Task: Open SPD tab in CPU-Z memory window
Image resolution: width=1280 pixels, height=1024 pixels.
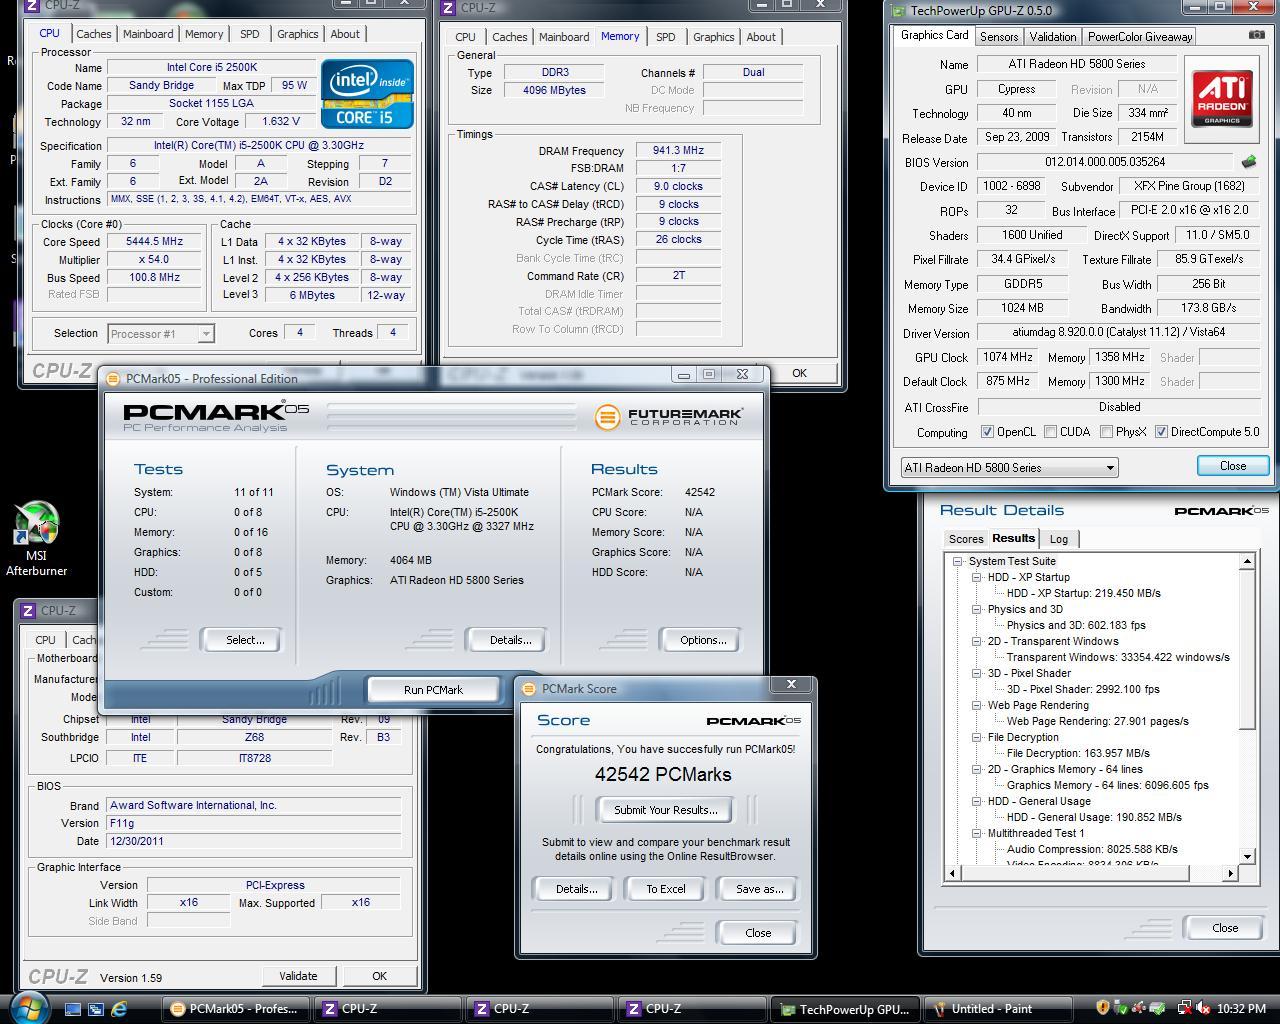Action: 665,37
